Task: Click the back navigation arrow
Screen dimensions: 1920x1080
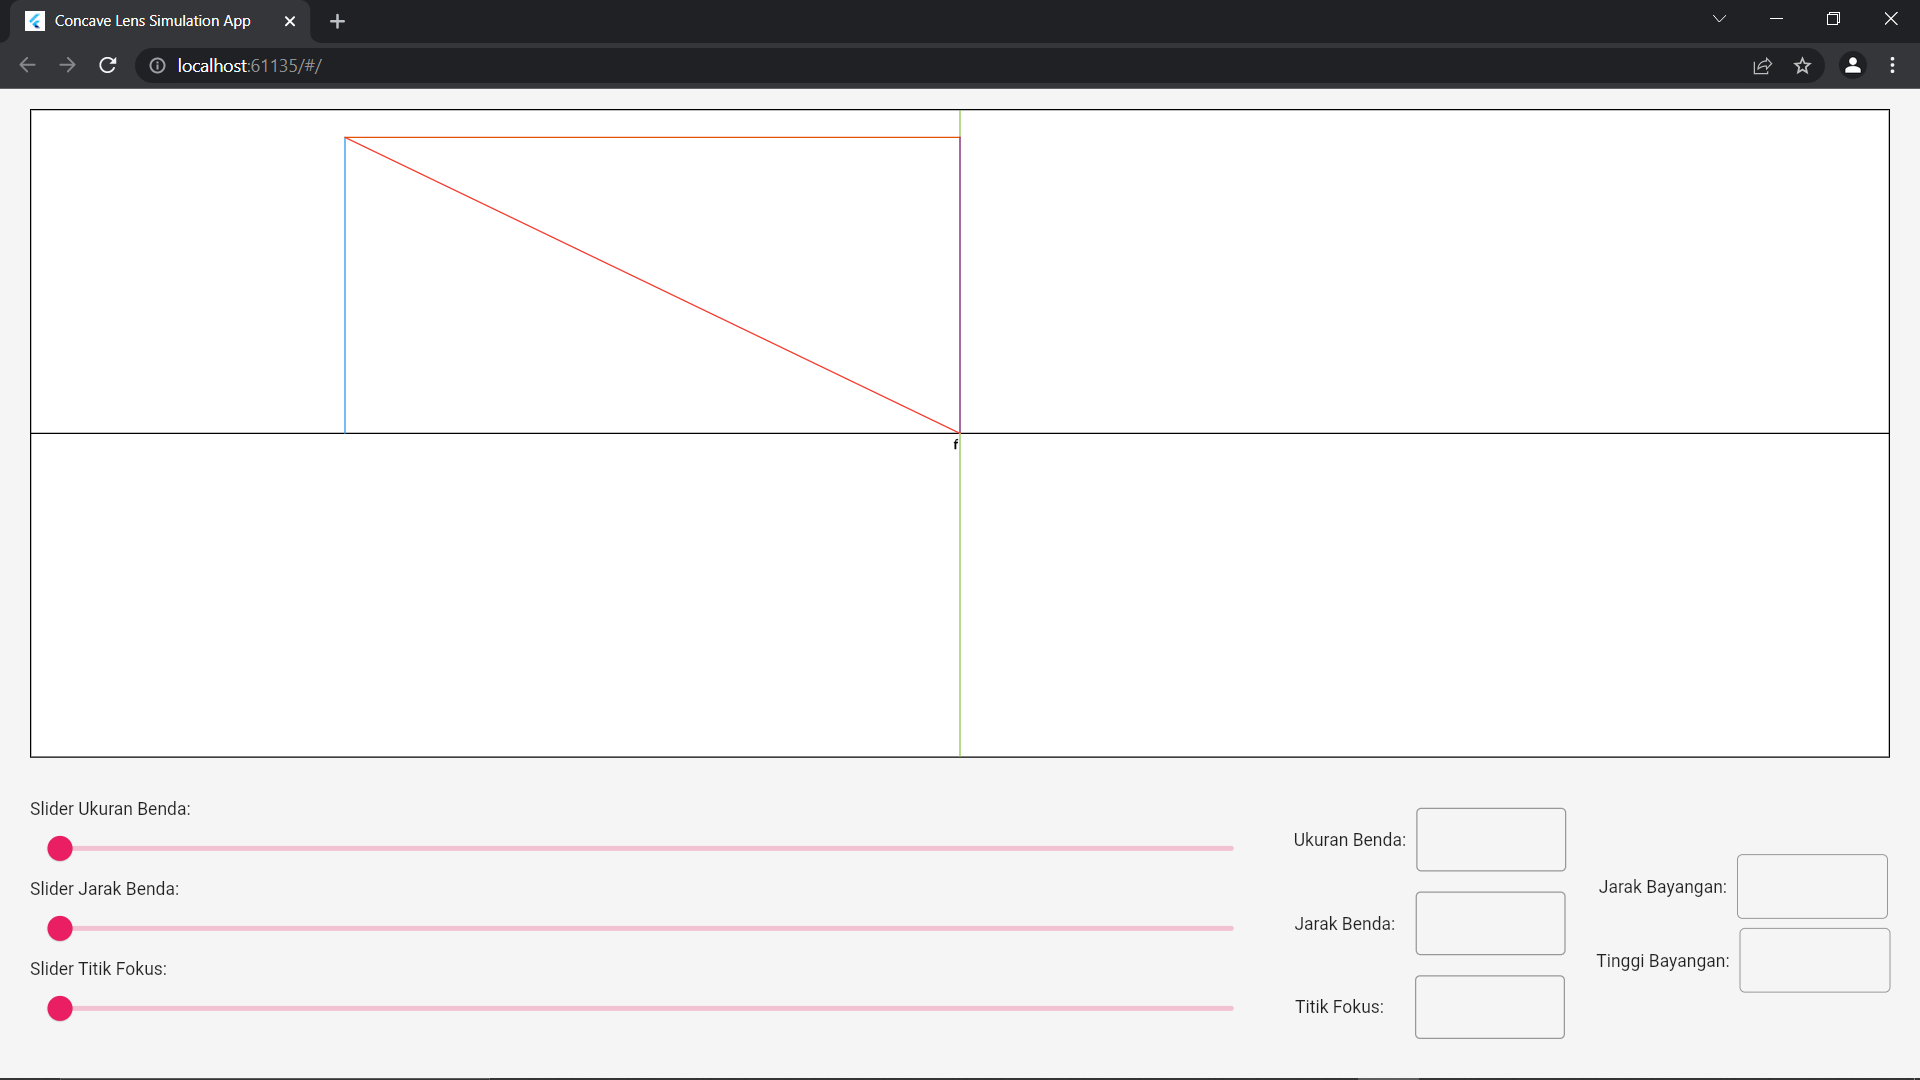Action: [x=27, y=65]
